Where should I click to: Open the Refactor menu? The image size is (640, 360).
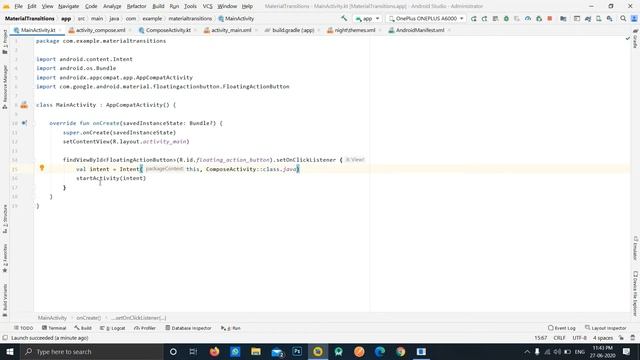[x=136, y=6]
